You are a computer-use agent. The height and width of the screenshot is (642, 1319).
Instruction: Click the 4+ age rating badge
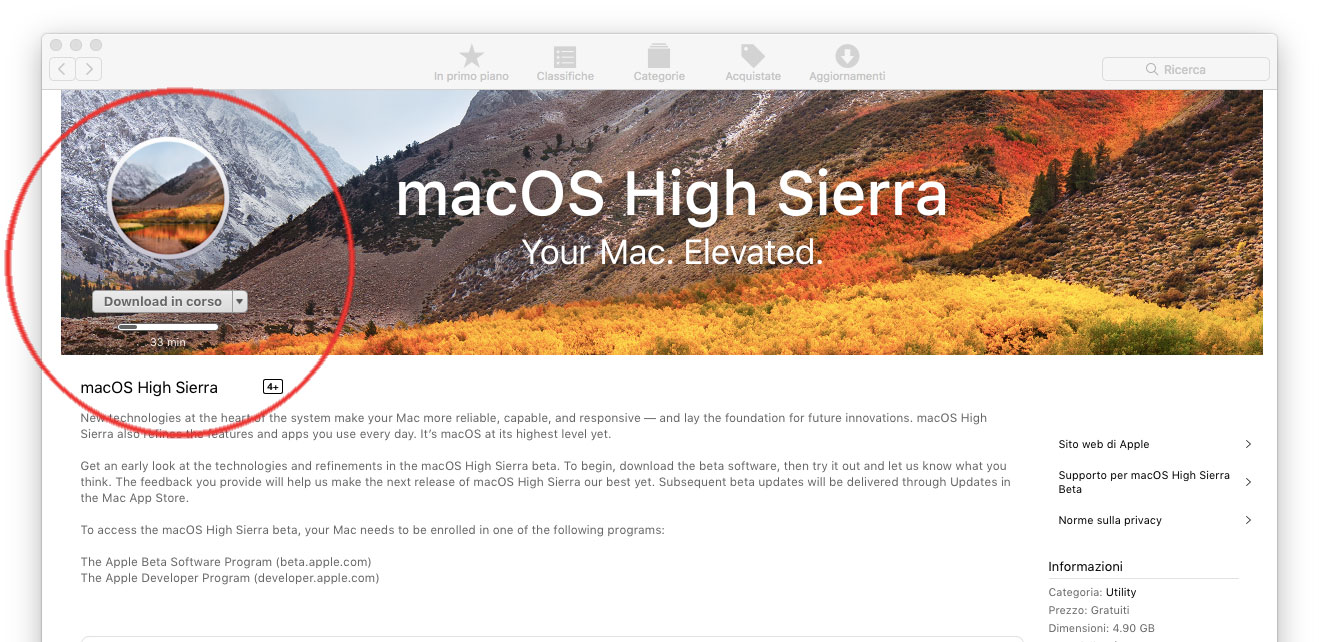click(x=272, y=386)
